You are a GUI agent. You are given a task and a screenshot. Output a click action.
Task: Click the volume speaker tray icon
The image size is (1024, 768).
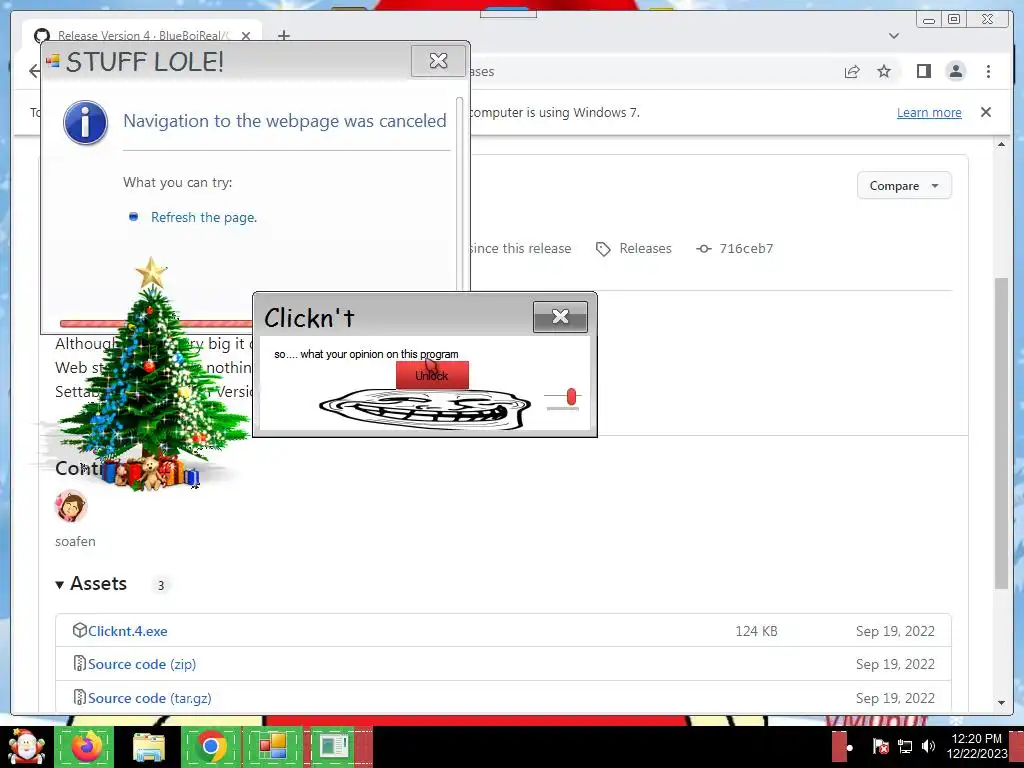(928, 746)
